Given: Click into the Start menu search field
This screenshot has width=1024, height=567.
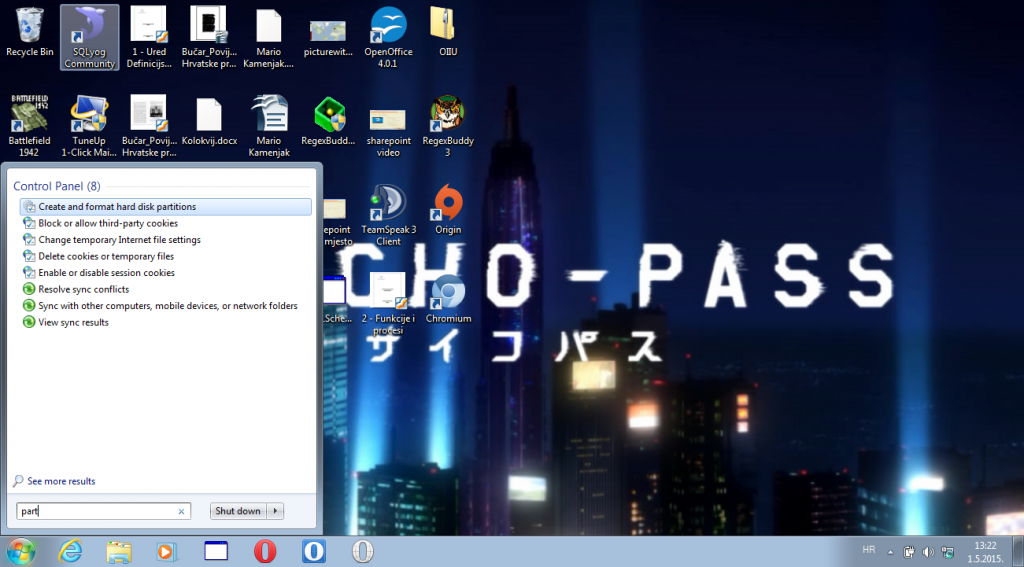Looking at the screenshot, I should coord(103,511).
